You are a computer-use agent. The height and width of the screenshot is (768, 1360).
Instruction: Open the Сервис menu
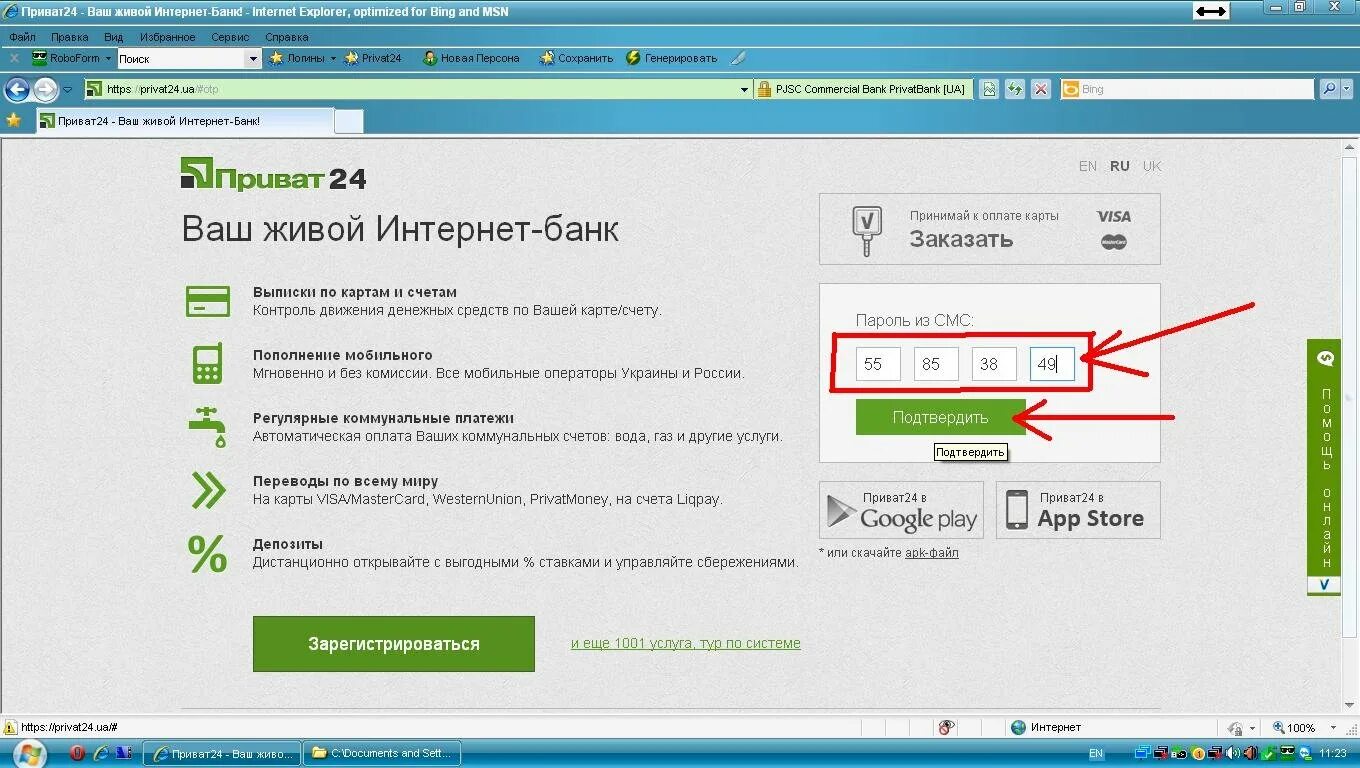(x=230, y=37)
